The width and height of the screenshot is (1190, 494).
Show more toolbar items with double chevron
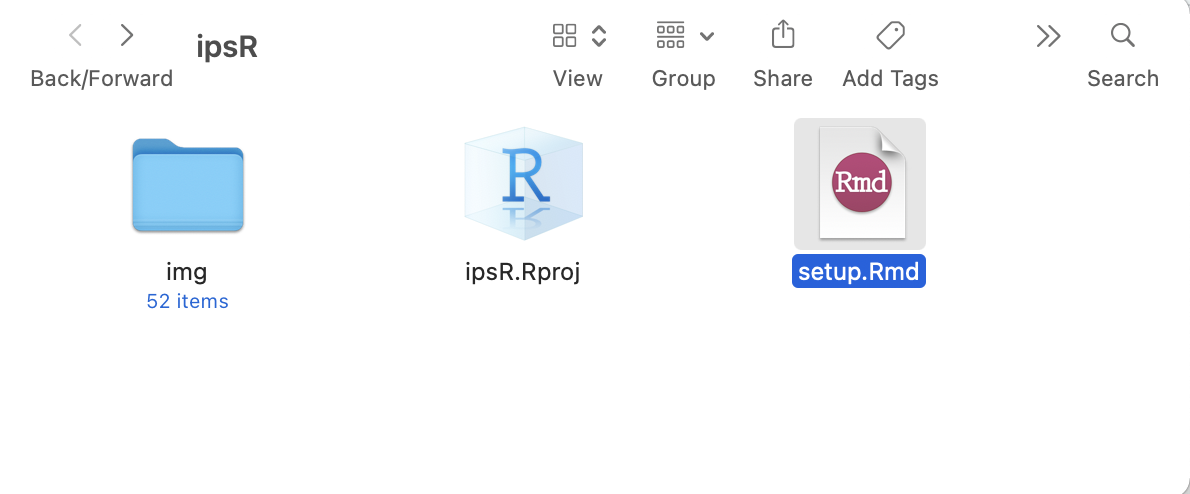point(1047,37)
